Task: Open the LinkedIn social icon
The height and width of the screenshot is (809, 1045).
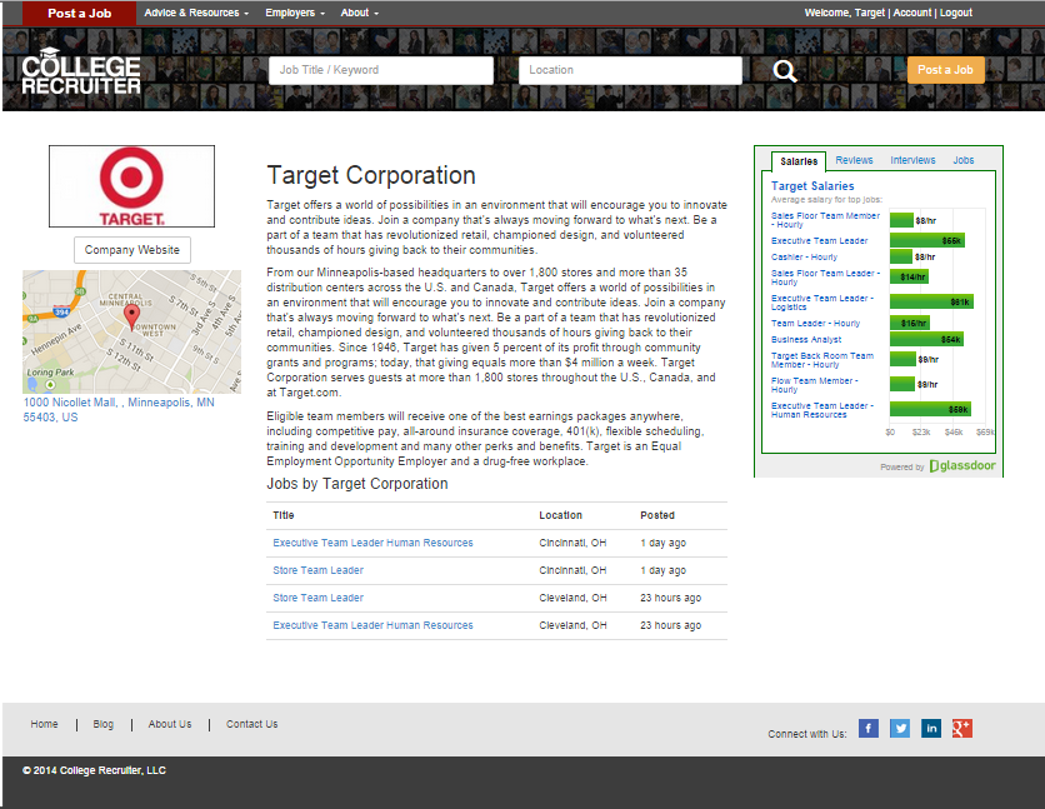Action: coord(931,728)
